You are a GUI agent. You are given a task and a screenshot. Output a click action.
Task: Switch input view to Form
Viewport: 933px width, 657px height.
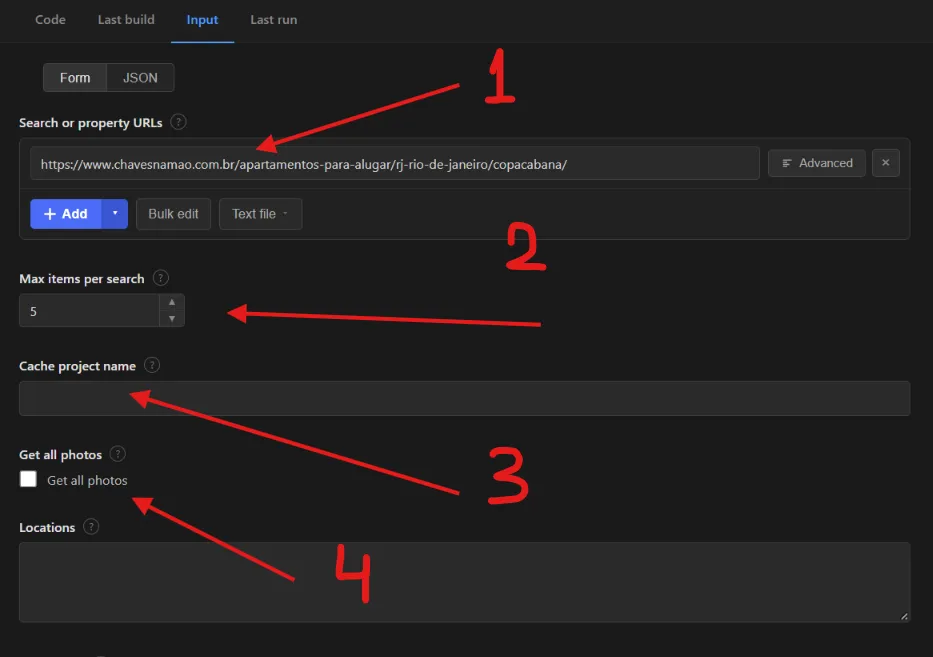75,78
